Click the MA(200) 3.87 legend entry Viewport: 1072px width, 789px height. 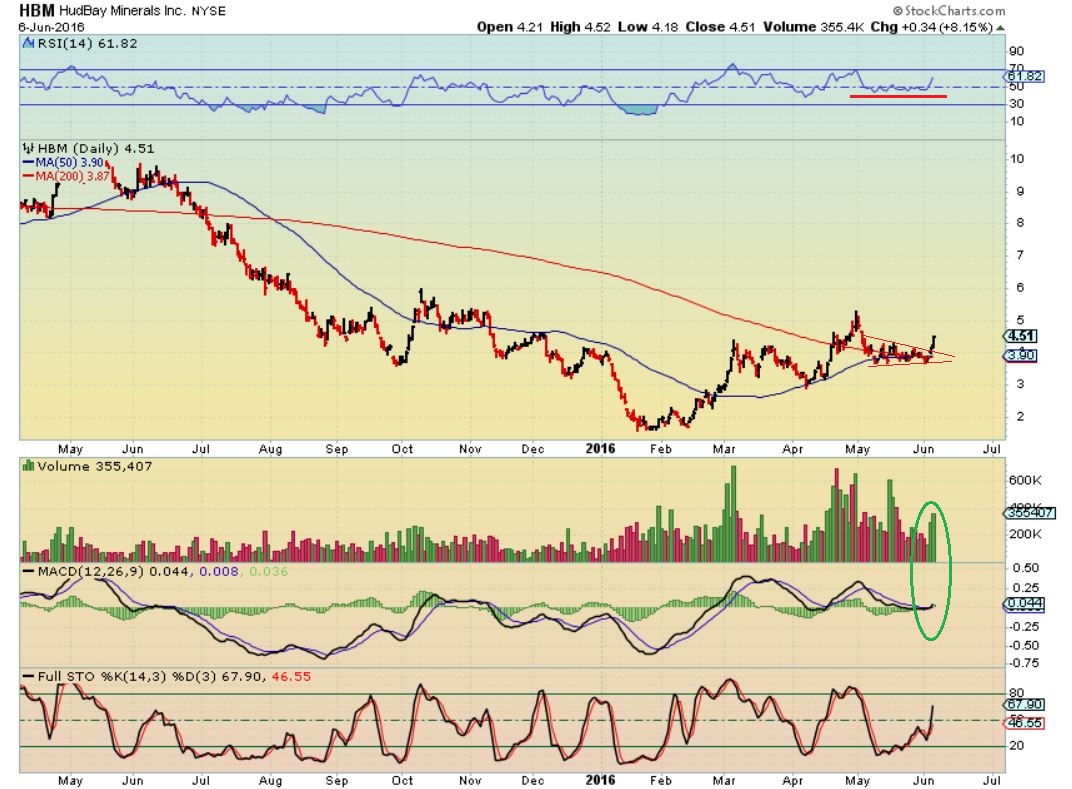coord(72,176)
